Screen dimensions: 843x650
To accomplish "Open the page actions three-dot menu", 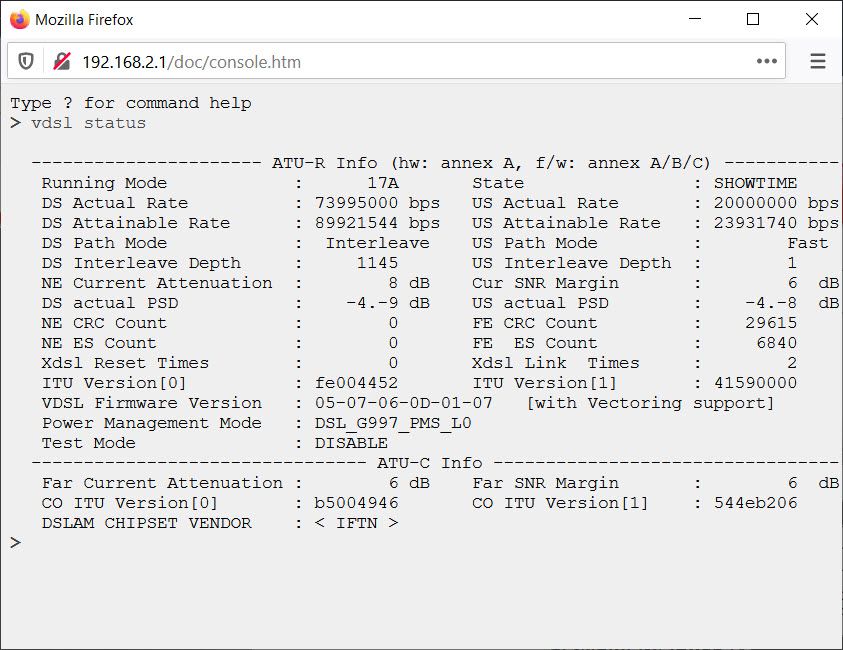I will (x=767, y=62).
